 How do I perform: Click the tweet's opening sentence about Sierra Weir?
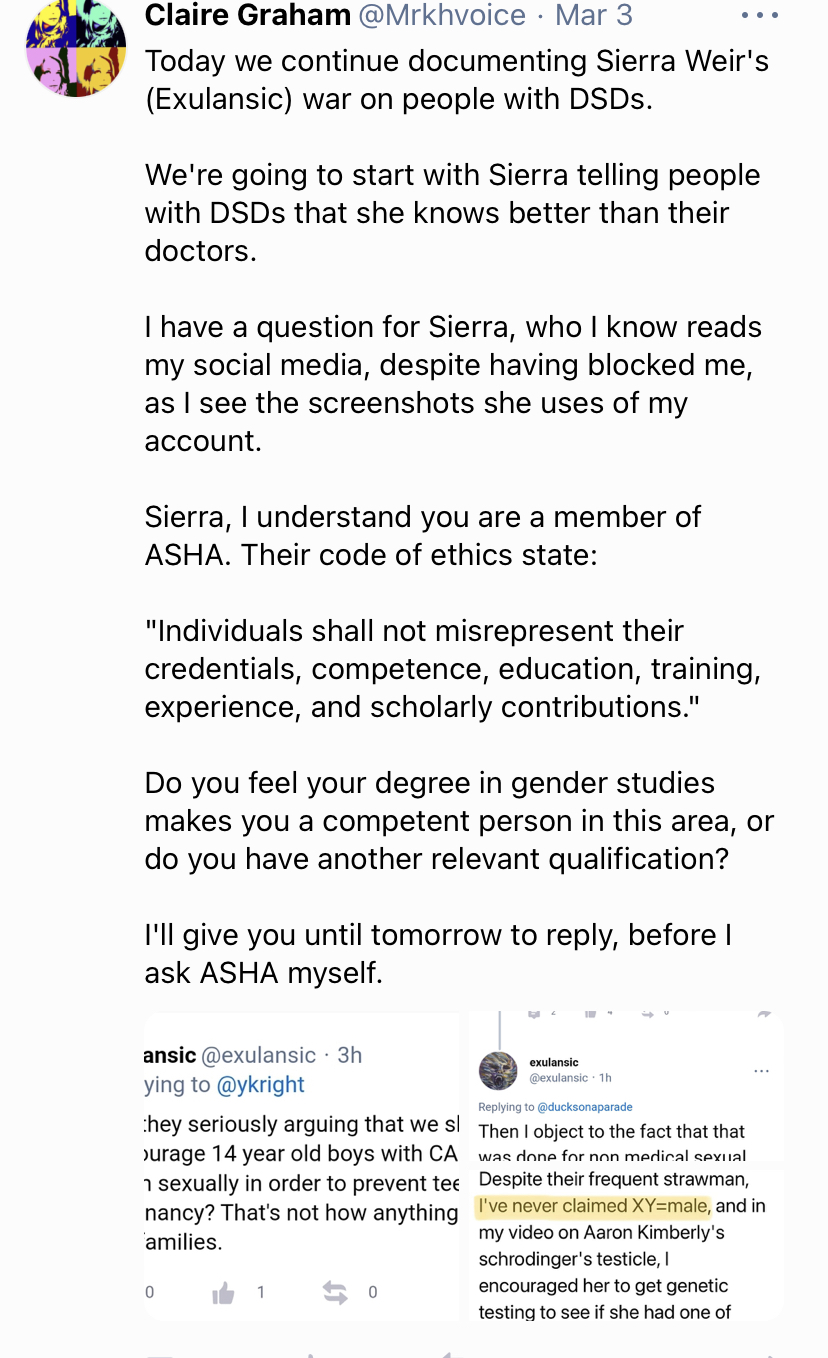tap(456, 80)
